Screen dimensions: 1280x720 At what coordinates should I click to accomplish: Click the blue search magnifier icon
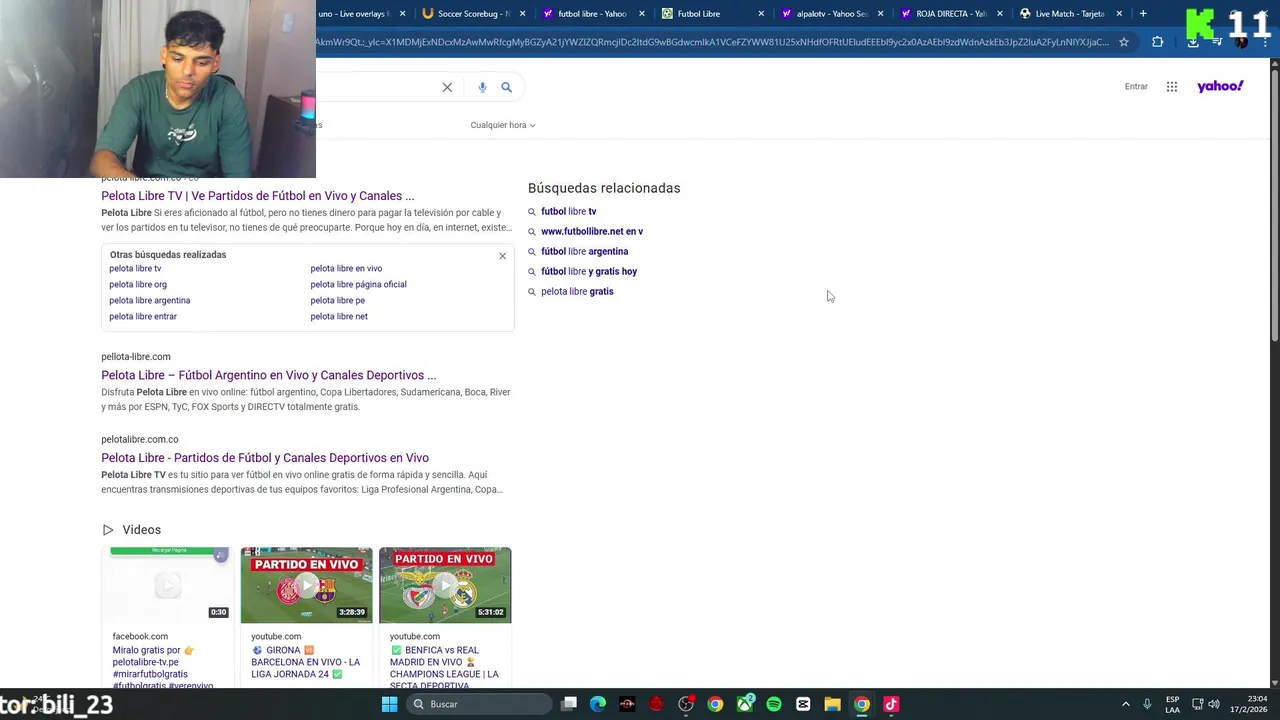click(x=506, y=87)
